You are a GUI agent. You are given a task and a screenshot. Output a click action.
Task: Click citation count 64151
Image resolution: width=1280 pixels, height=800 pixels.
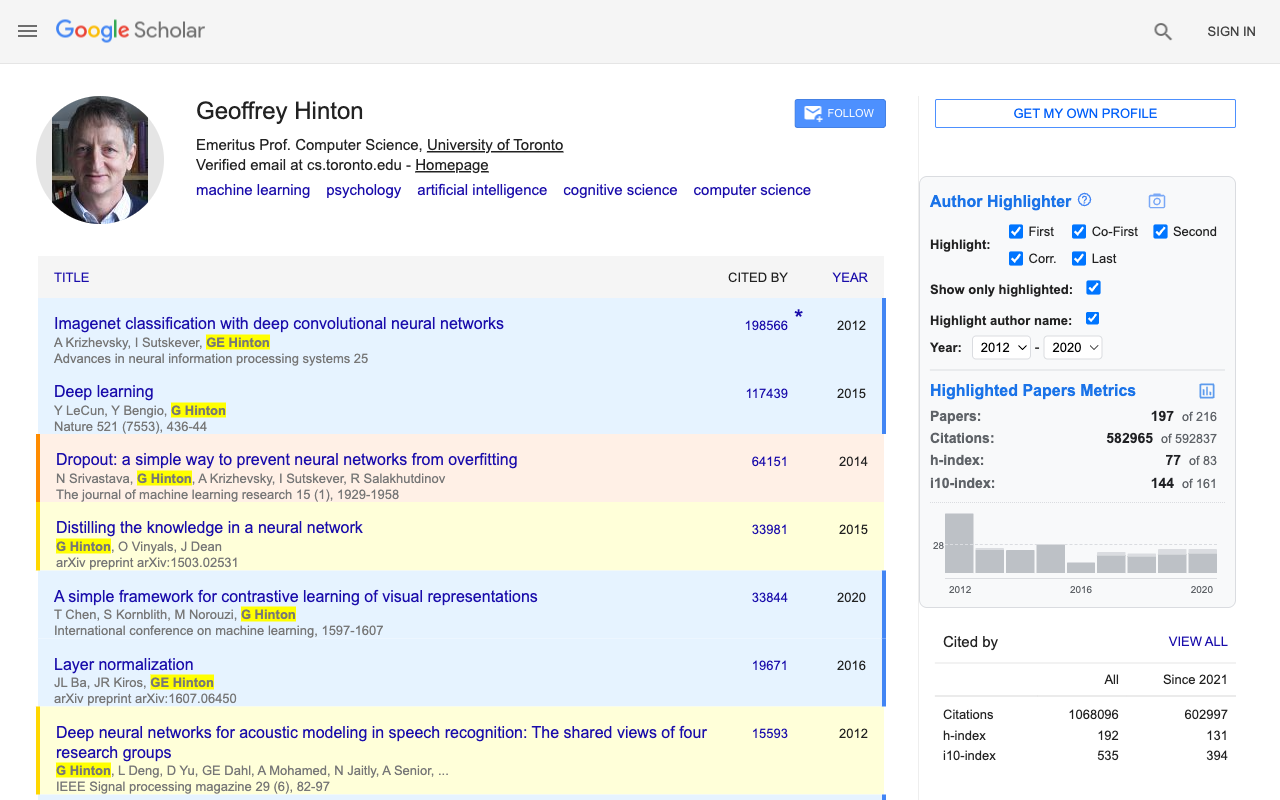[770, 461]
